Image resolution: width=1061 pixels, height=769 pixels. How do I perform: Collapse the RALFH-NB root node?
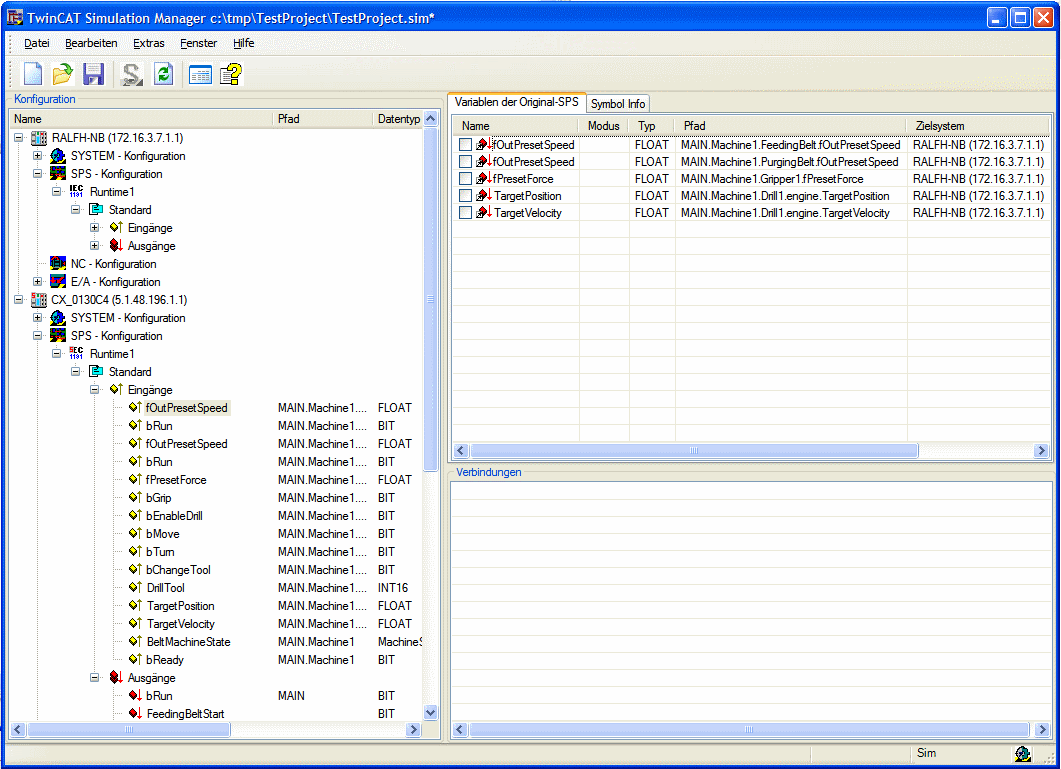pyautogui.click(x=19, y=137)
